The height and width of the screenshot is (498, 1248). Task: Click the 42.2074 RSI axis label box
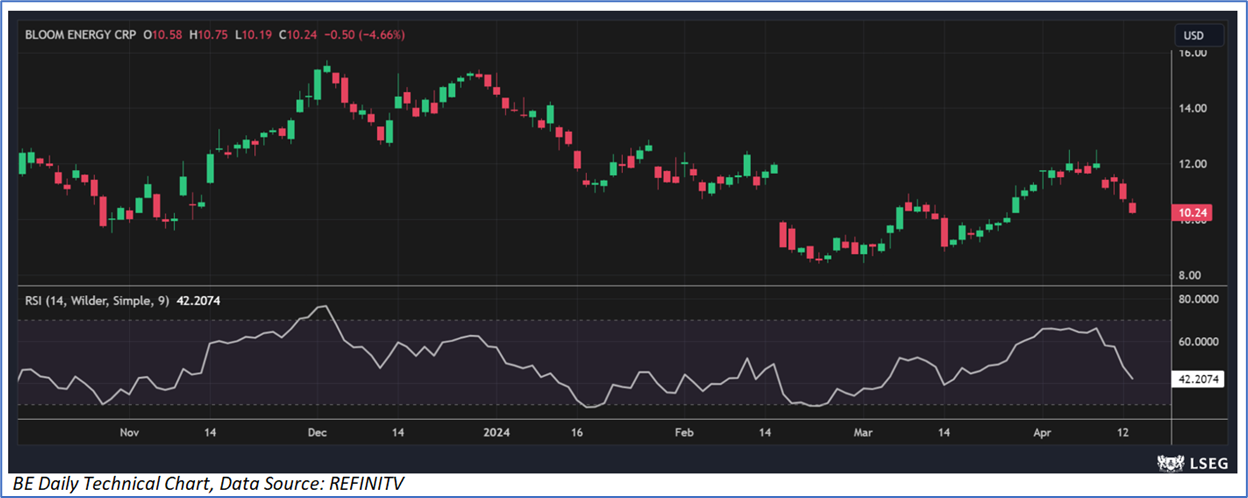pyautogui.click(x=1197, y=379)
